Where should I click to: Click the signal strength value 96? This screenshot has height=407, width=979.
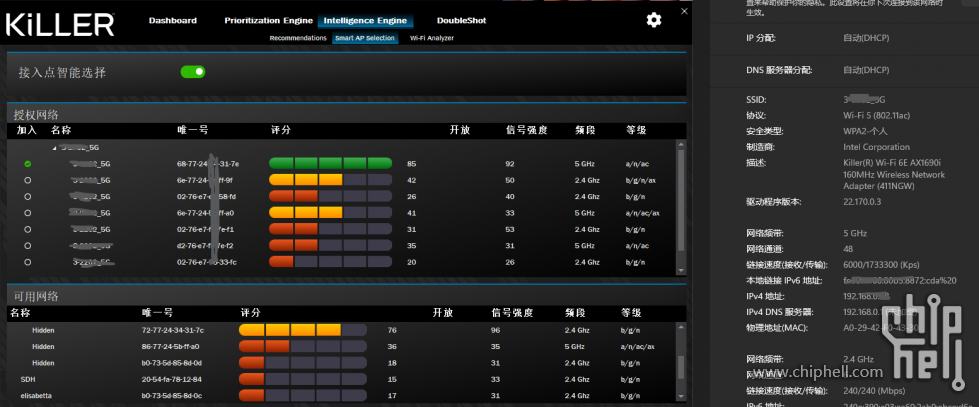(496, 330)
